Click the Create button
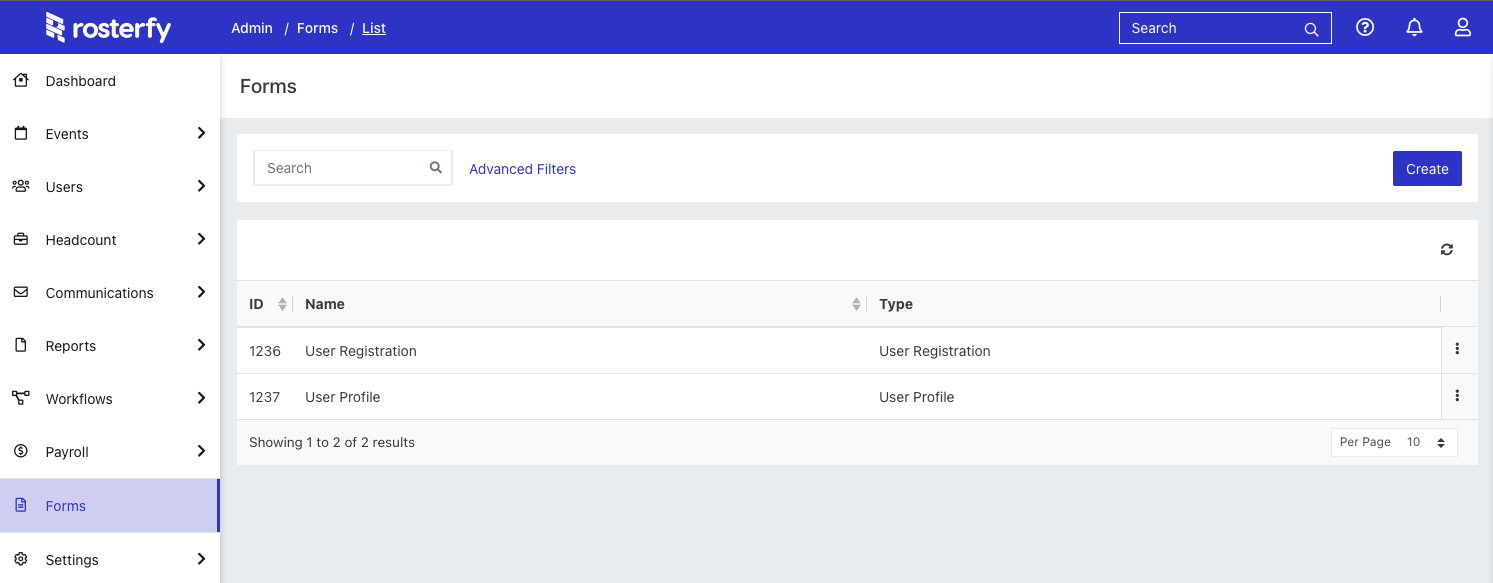Viewport: 1493px width, 583px height. (1427, 168)
